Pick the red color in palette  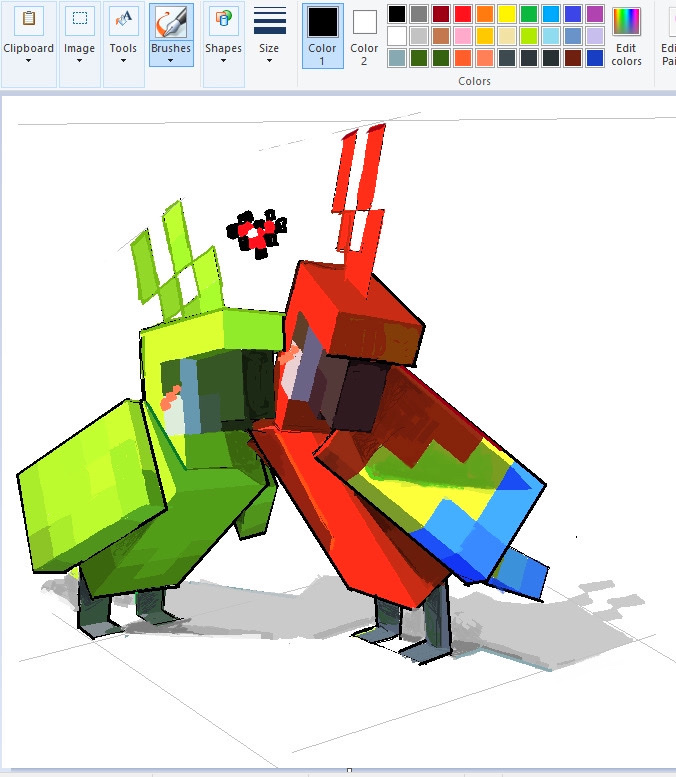coord(463,14)
